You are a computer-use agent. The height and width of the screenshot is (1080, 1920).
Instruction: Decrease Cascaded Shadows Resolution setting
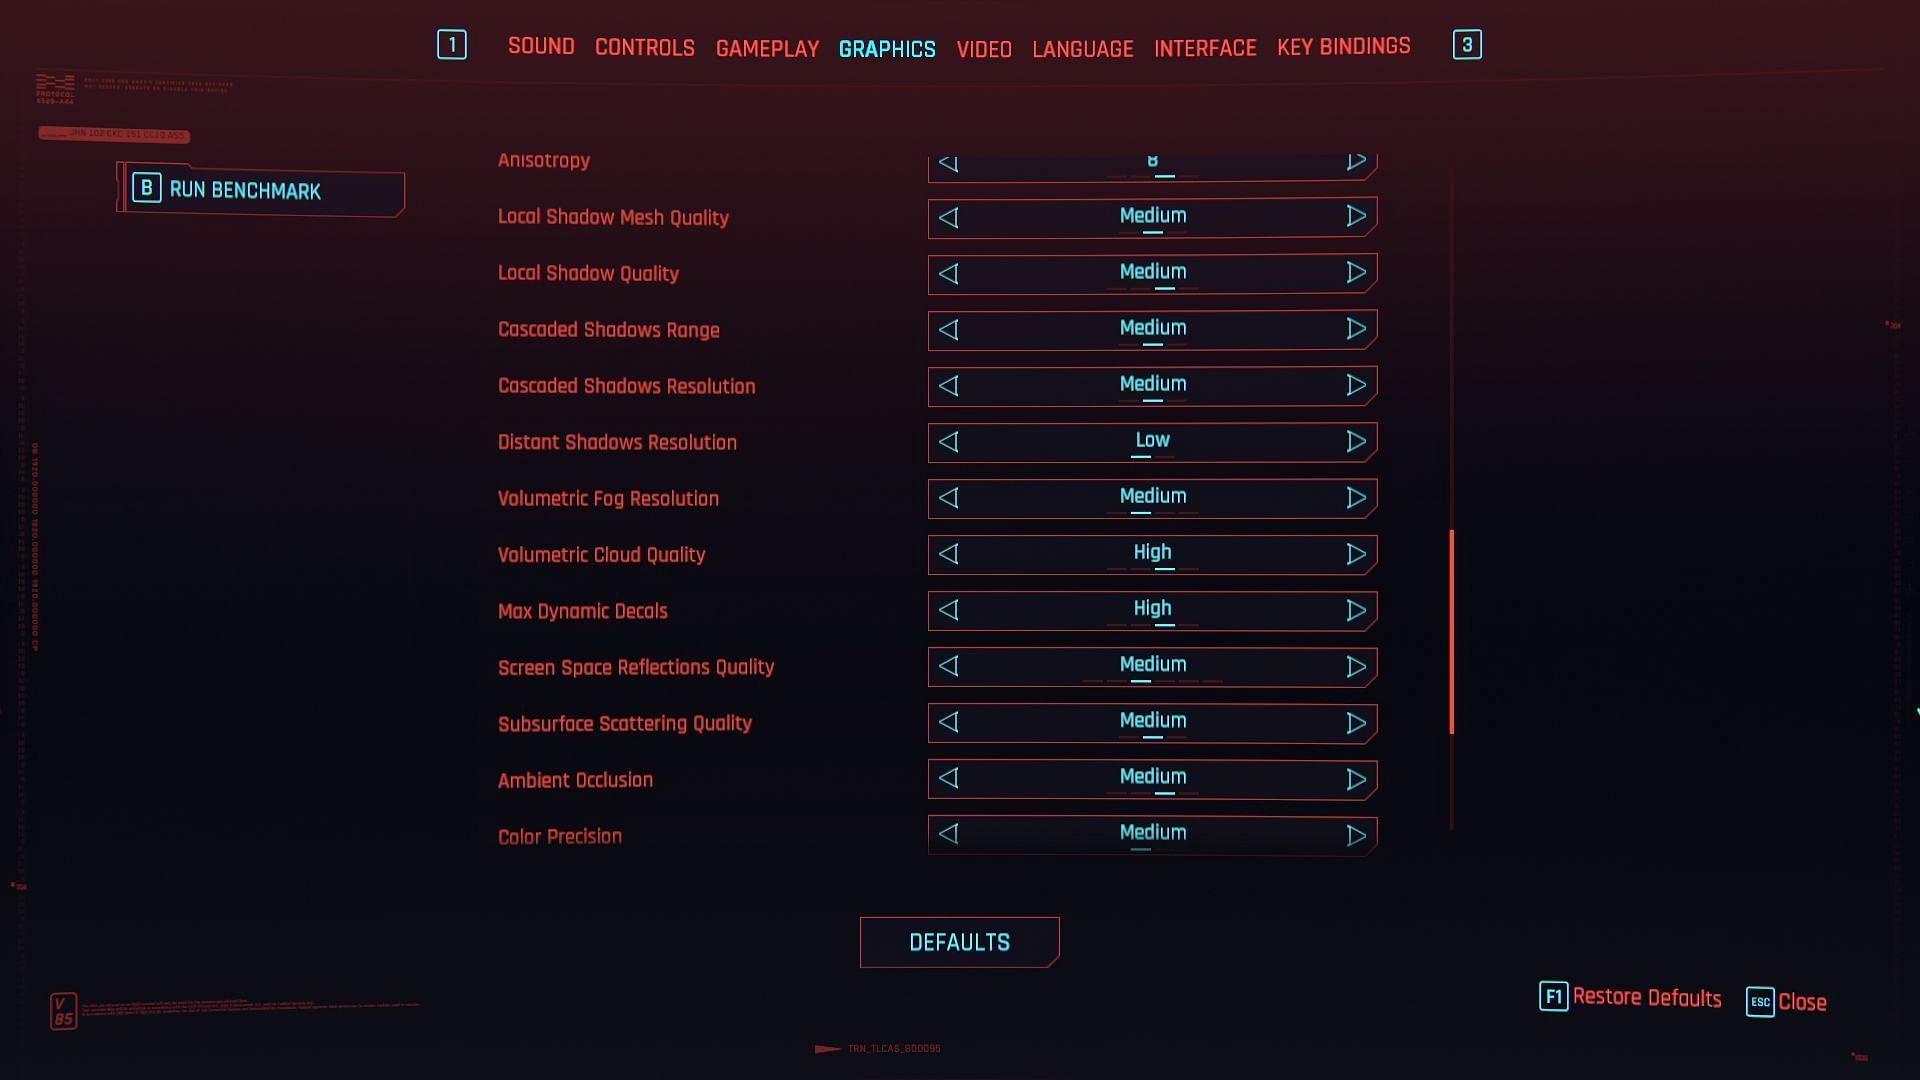[x=949, y=385]
